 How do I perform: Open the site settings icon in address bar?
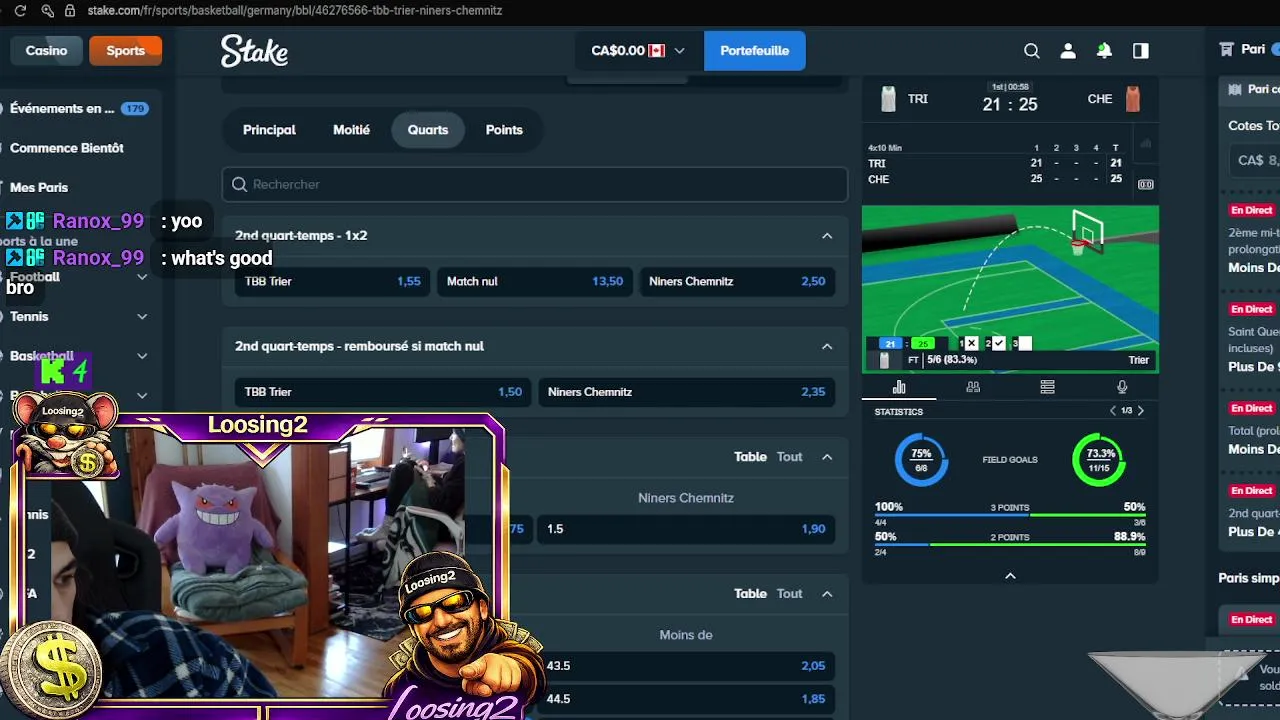(x=47, y=10)
